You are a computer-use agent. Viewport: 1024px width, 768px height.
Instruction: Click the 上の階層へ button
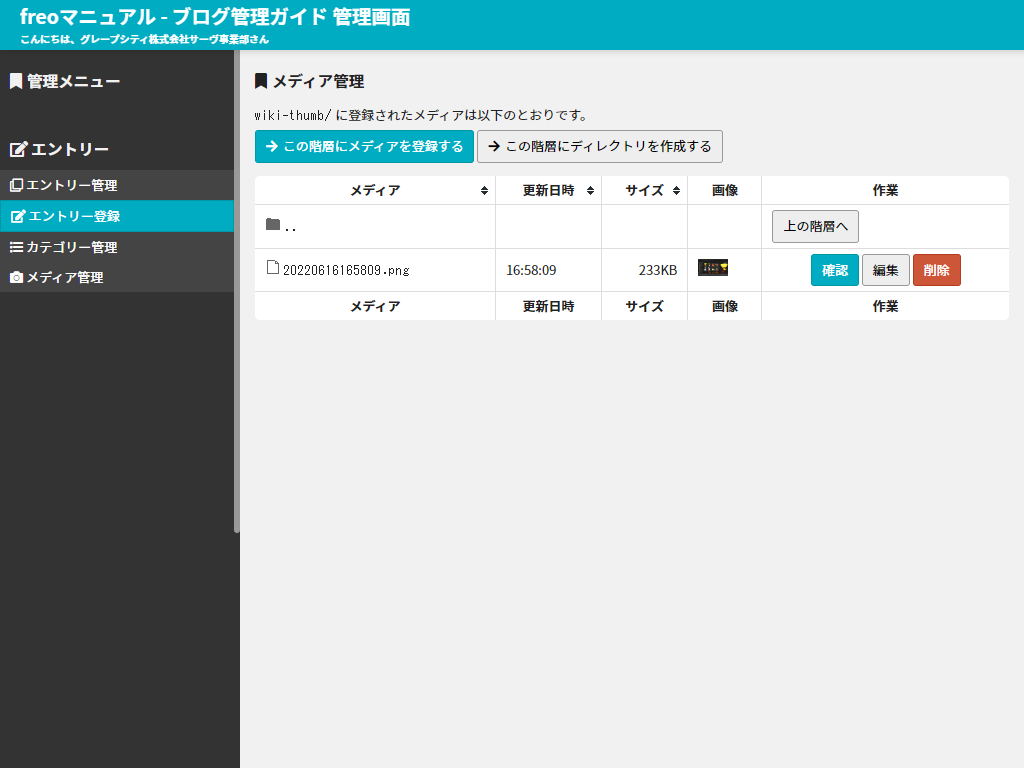(815, 227)
